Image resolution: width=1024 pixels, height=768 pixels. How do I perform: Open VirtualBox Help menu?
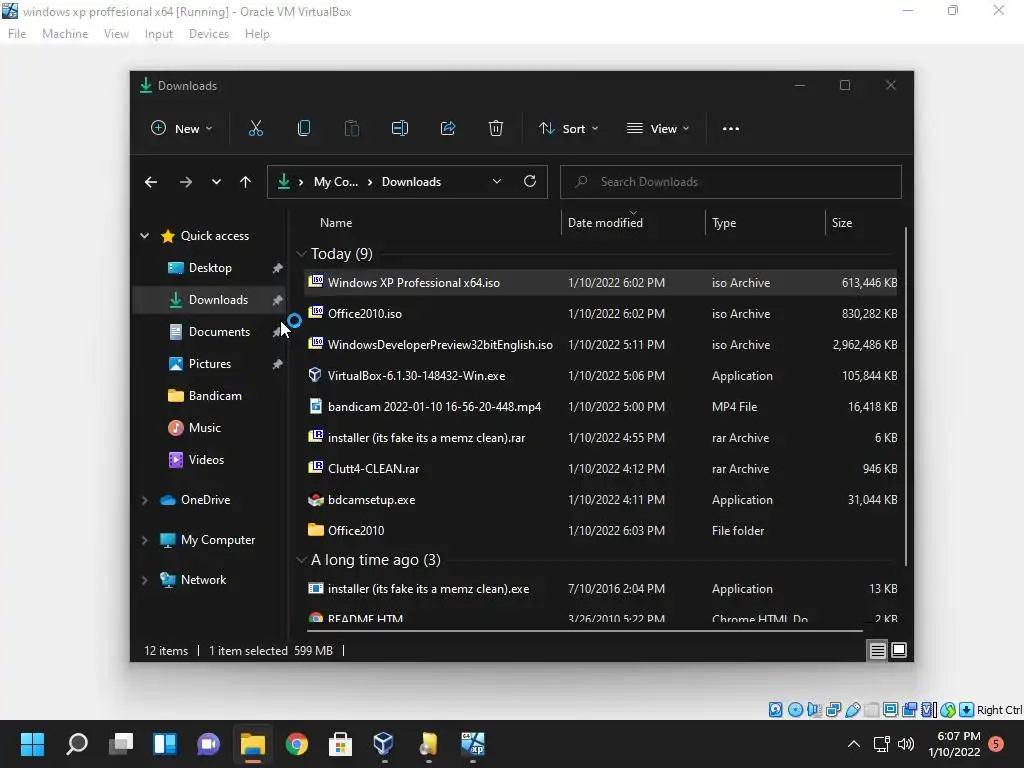(x=257, y=34)
